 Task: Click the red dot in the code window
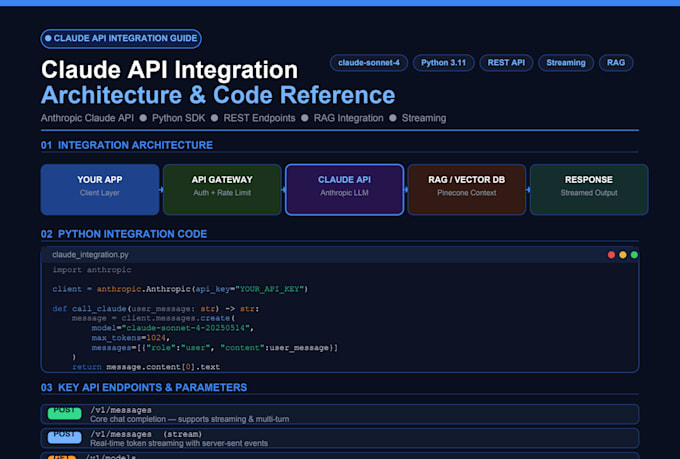(611, 255)
